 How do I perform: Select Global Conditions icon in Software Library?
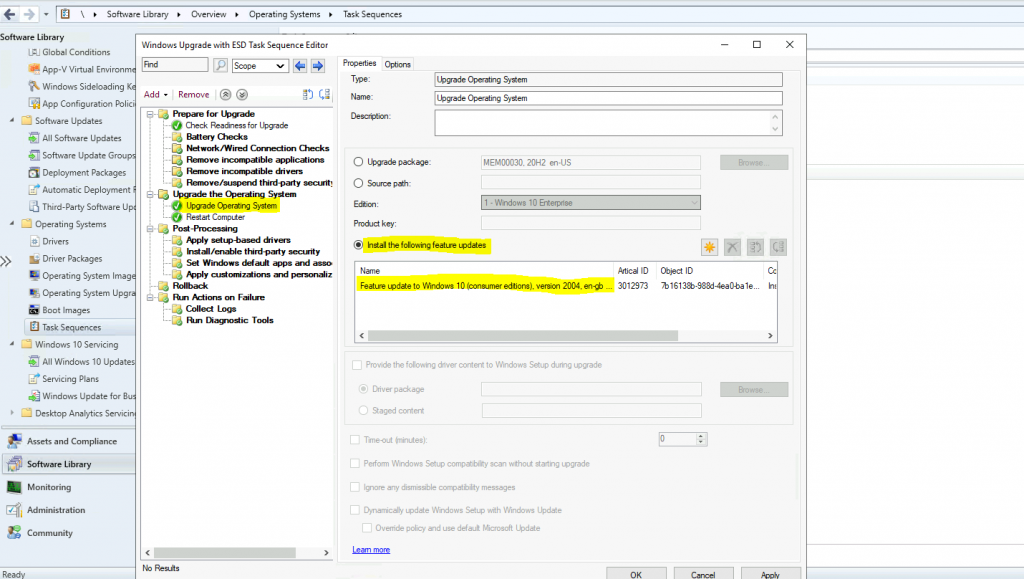click(34, 52)
